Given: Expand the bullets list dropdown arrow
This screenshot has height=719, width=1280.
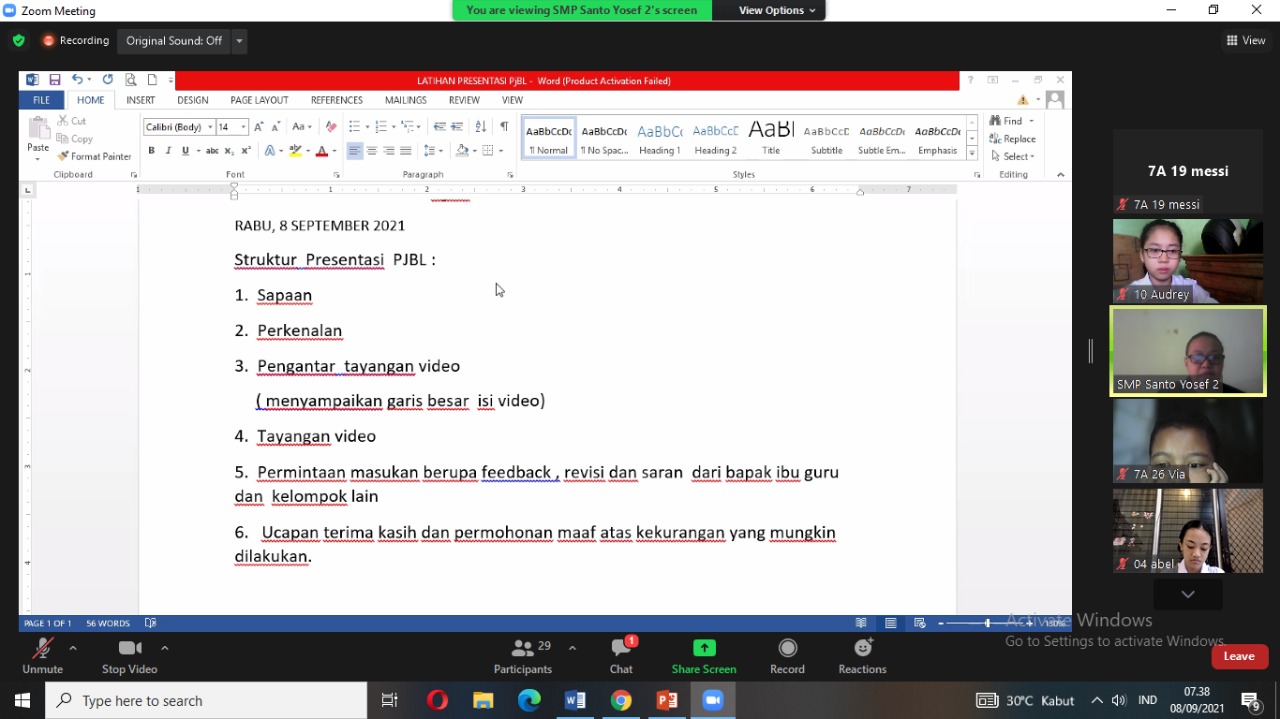Looking at the screenshot, I should tap(367, 127).
